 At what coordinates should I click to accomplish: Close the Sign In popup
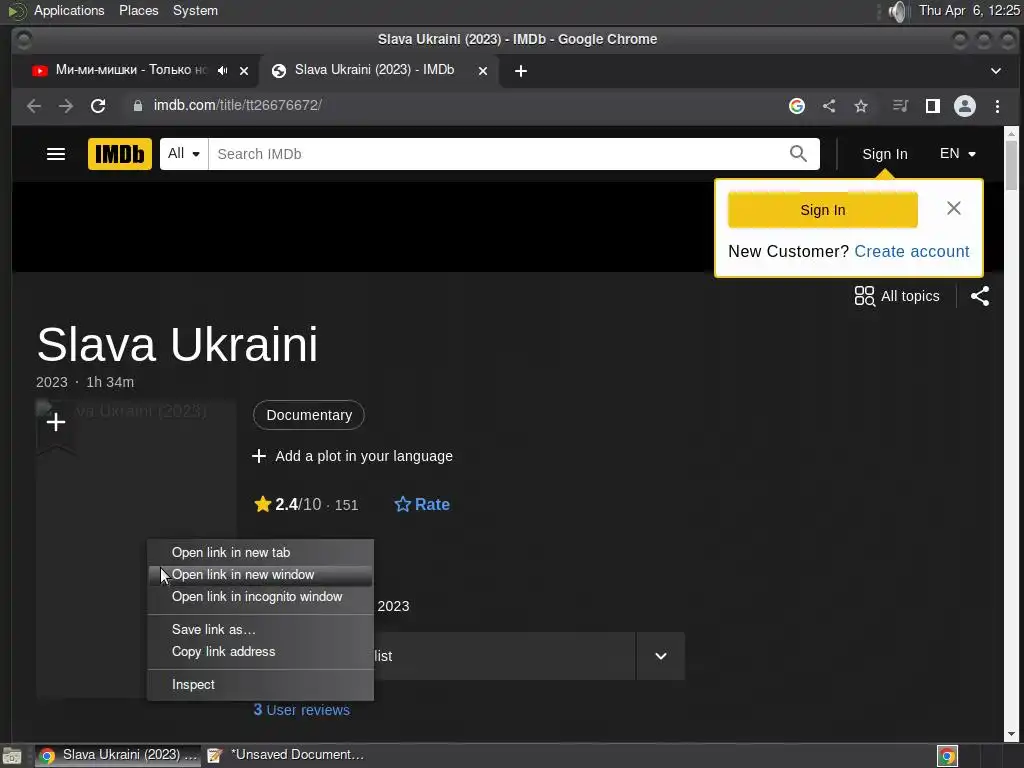(x=953, y=208)
